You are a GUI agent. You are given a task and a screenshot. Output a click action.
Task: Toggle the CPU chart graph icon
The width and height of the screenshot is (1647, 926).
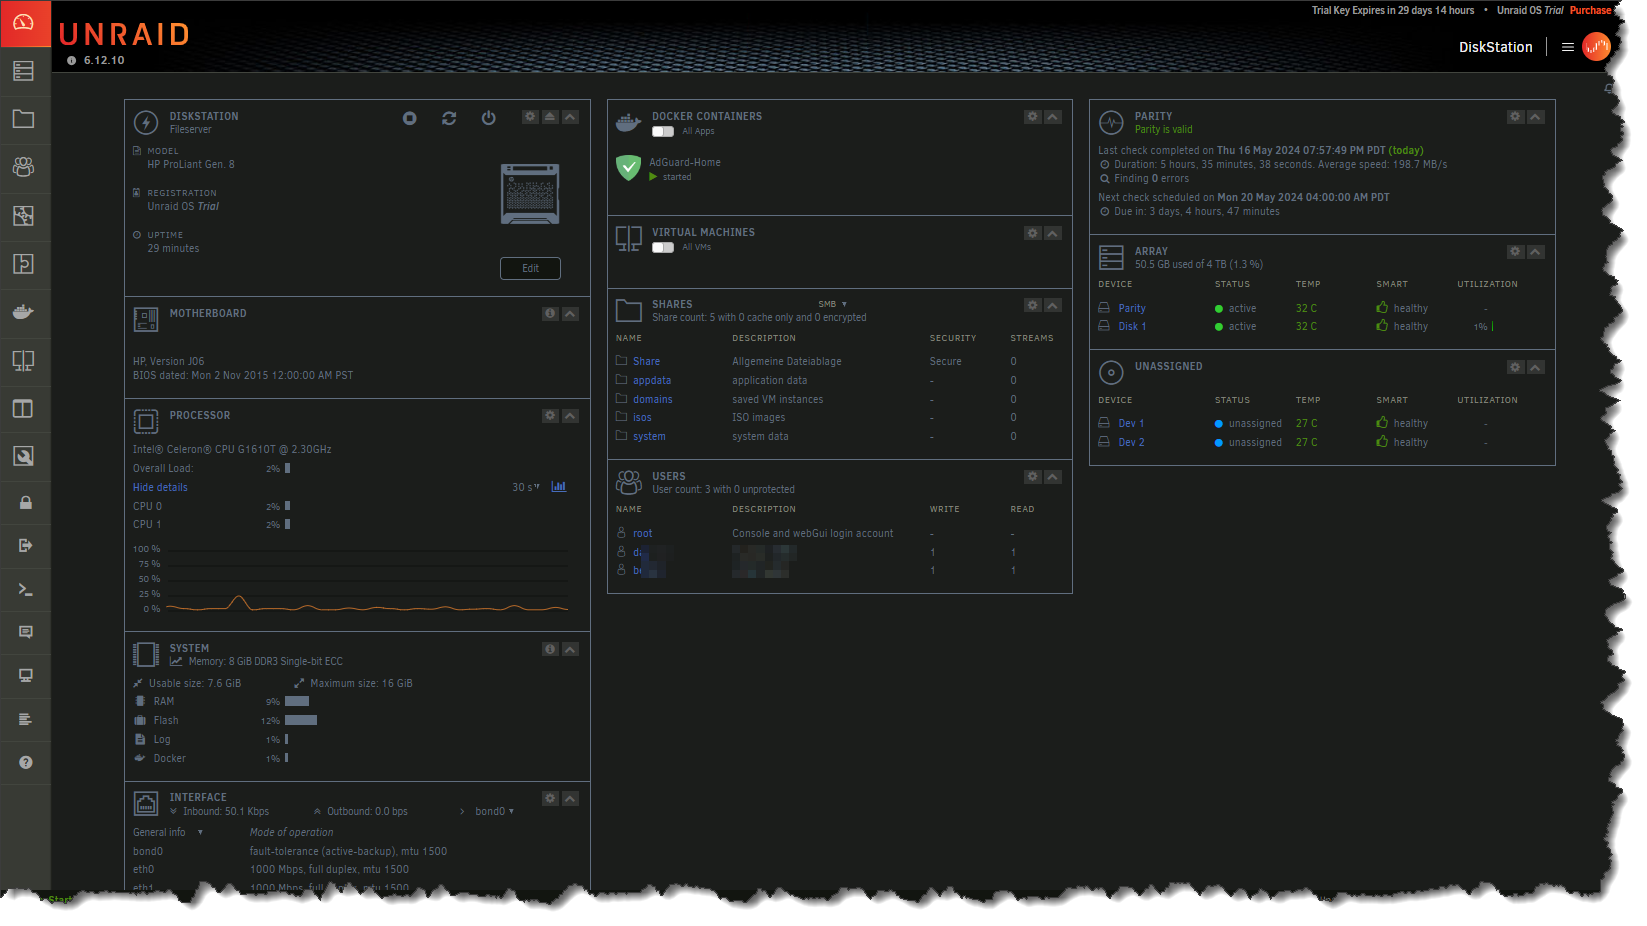[559, 487]
